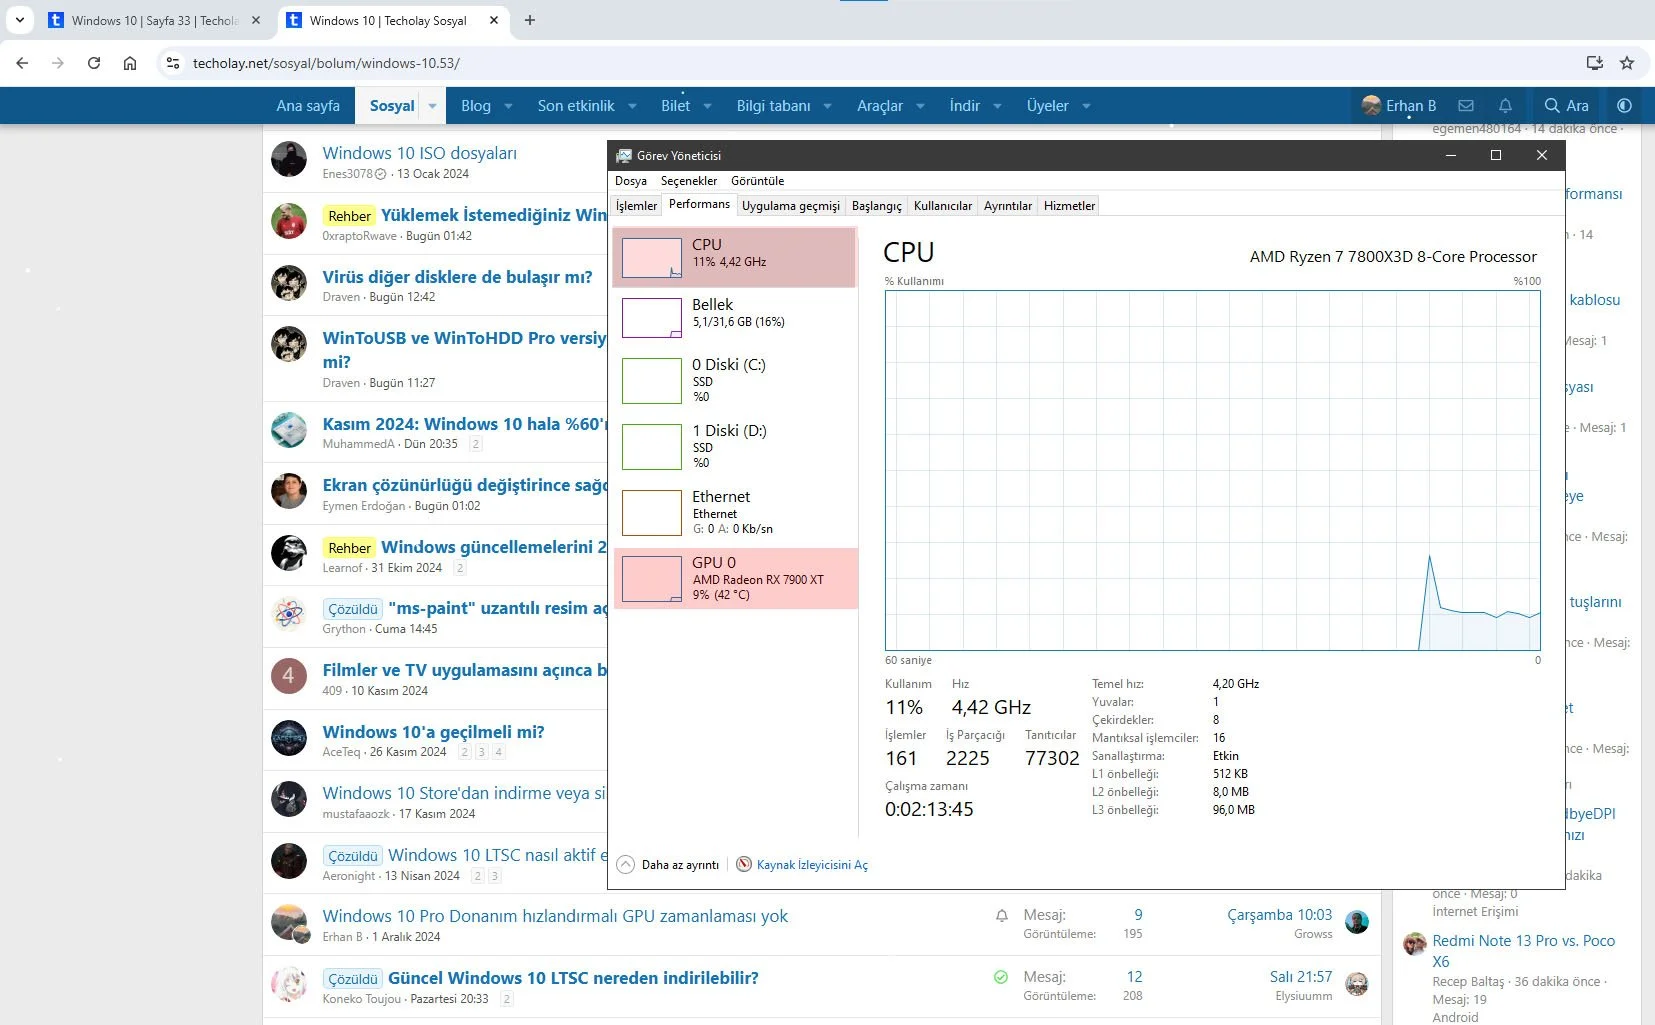This screenshot has width=1655, height=1025.
Task: Open browser home page icon
Action: point(130,63)
